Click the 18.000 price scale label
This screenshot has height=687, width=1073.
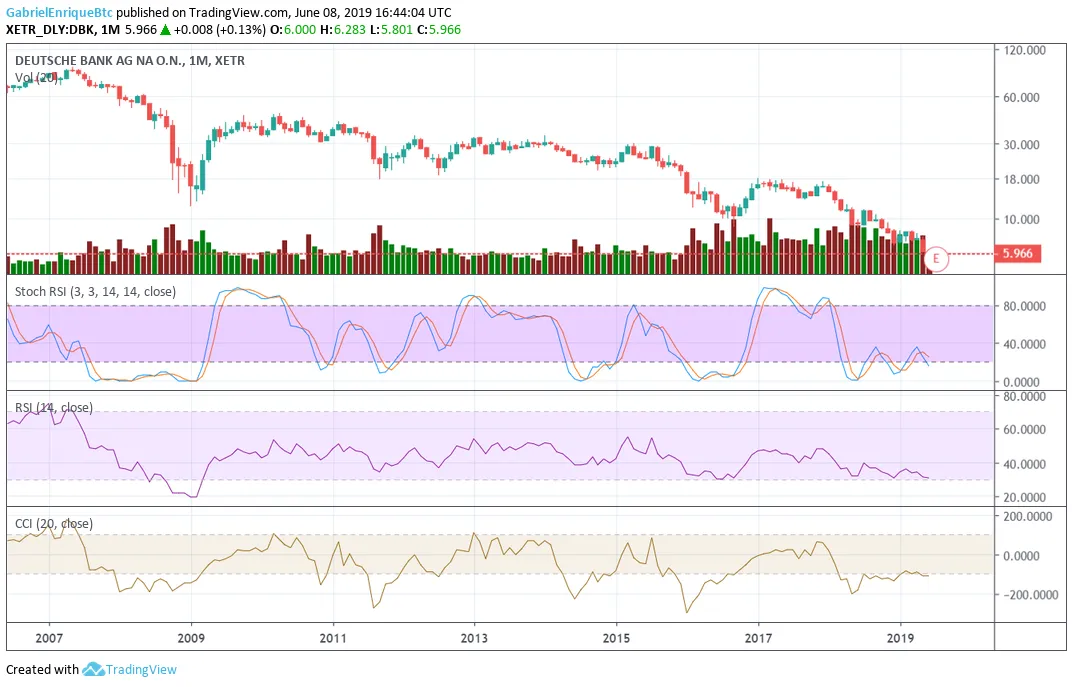pos(1022,179)
